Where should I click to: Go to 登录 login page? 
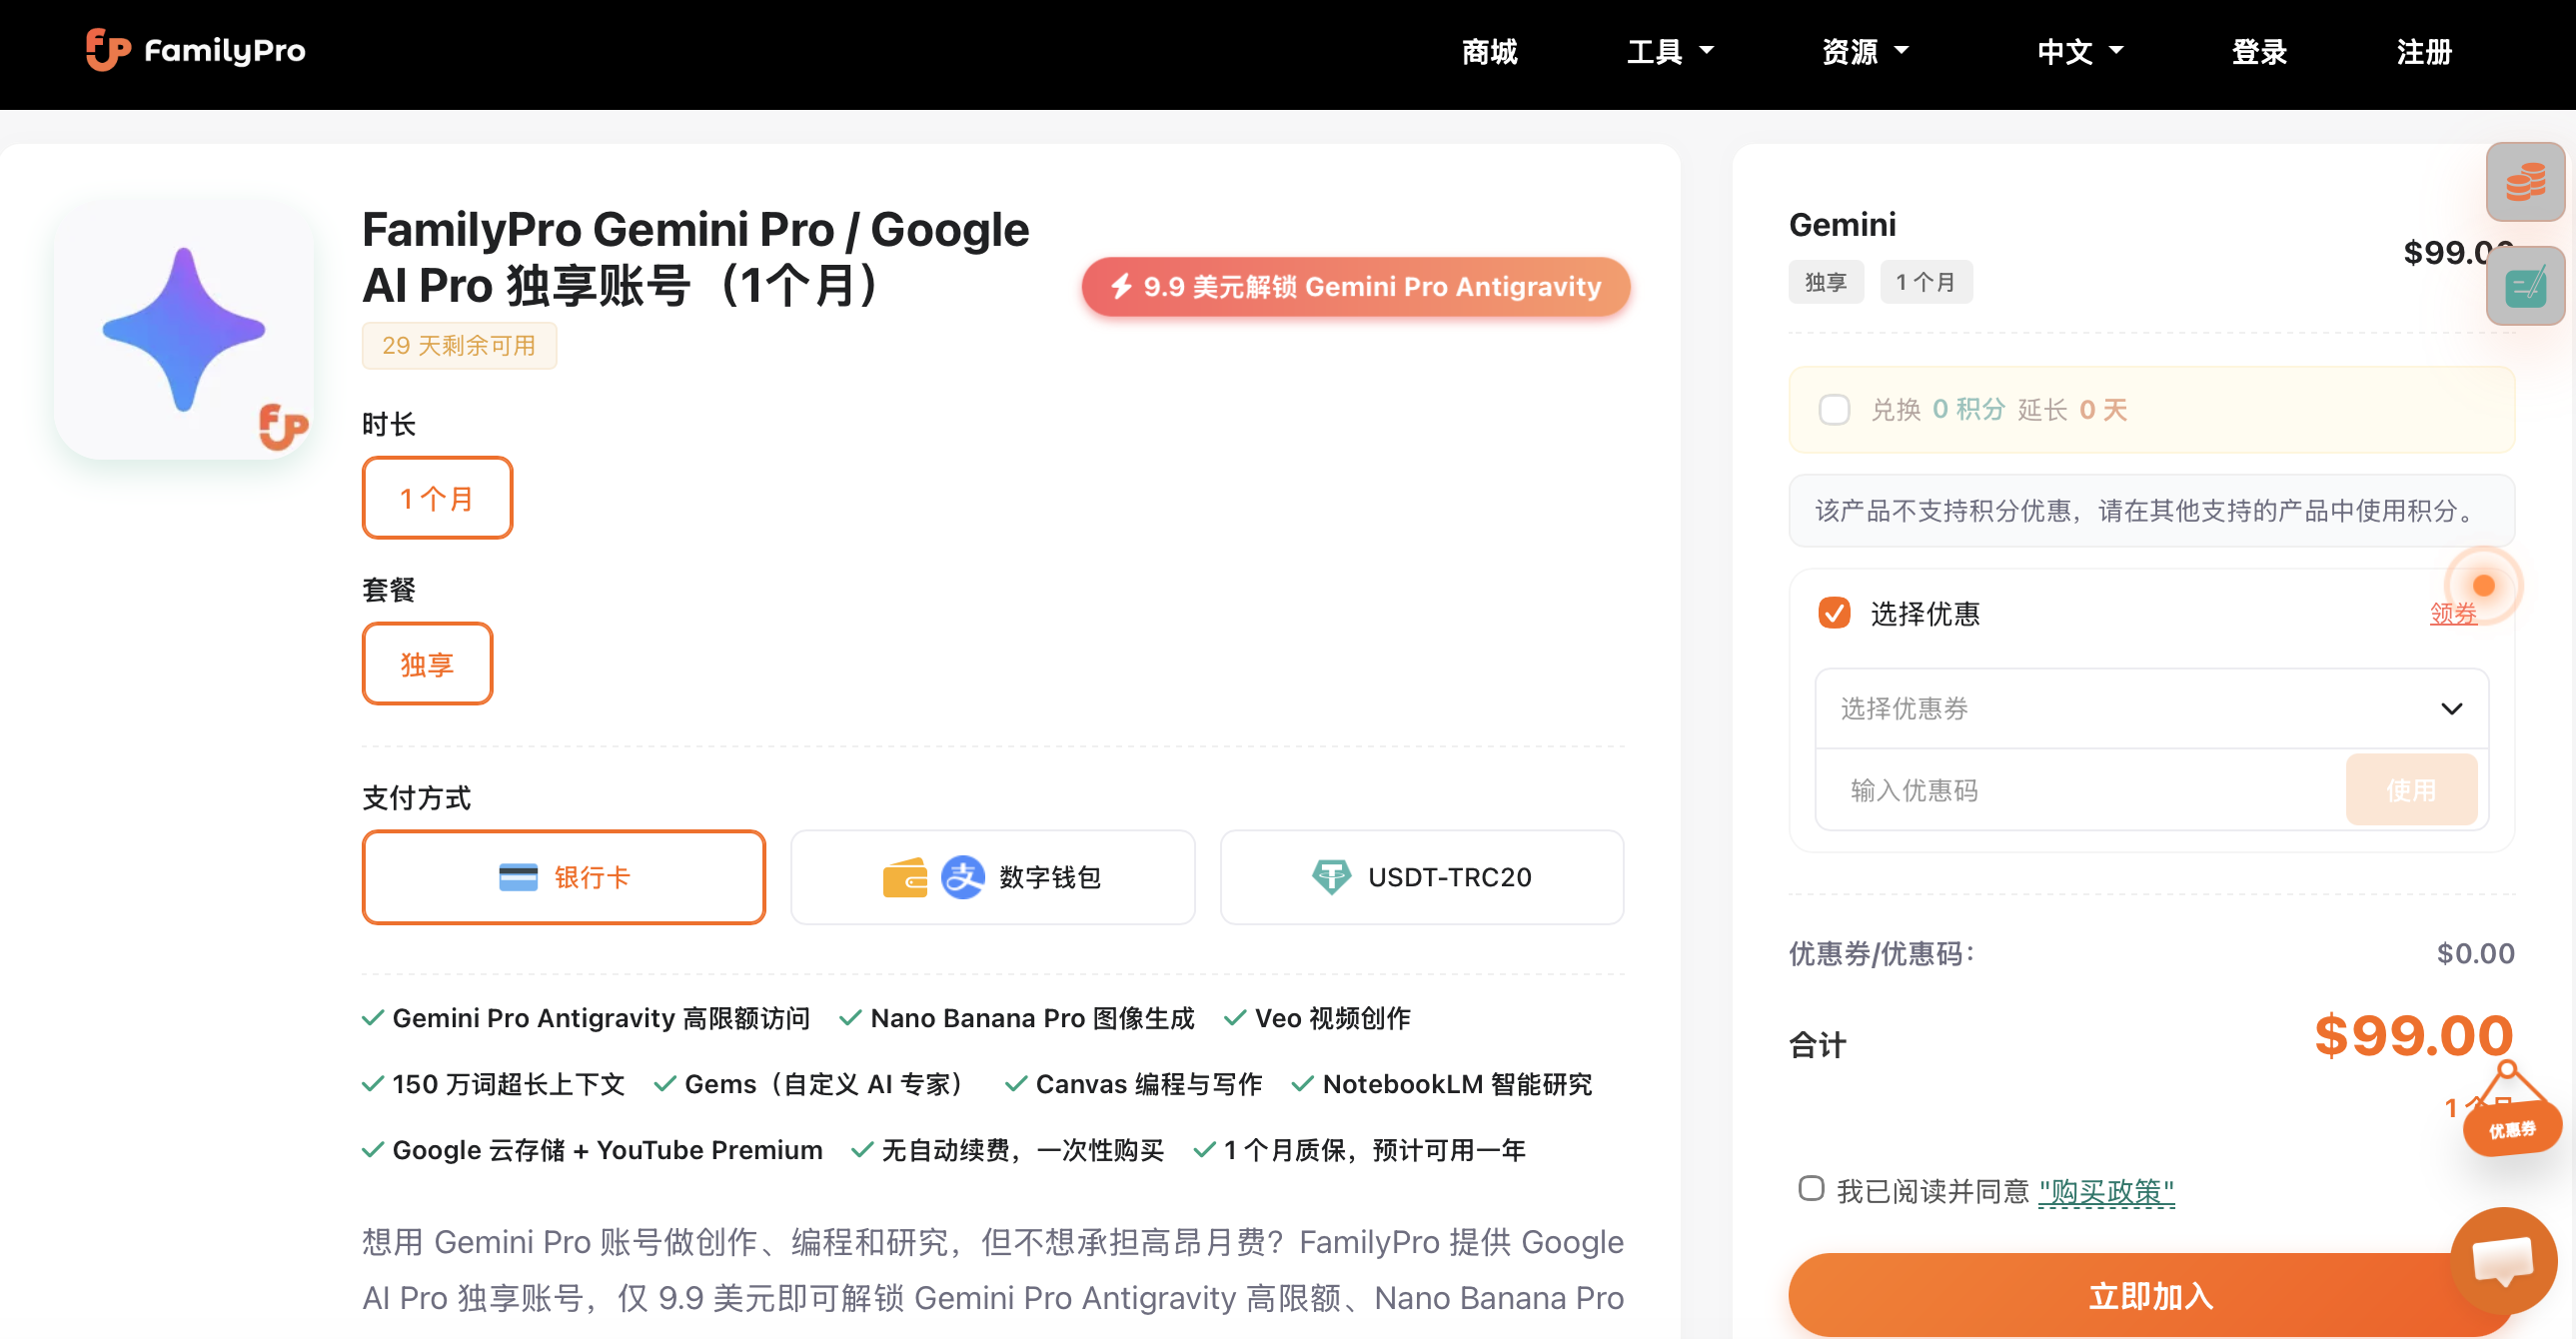(2258, 51)
